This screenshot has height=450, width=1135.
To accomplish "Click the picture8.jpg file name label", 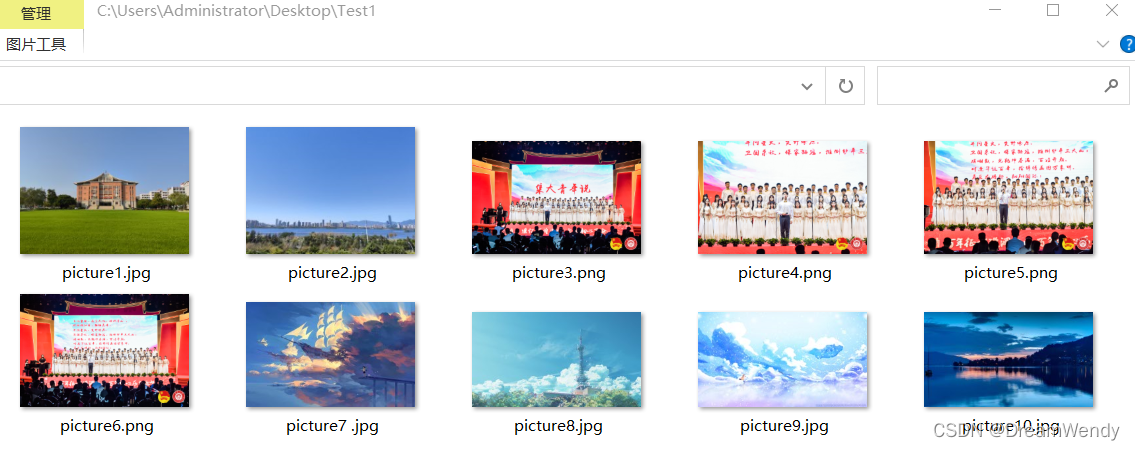I will coord(558,426).
